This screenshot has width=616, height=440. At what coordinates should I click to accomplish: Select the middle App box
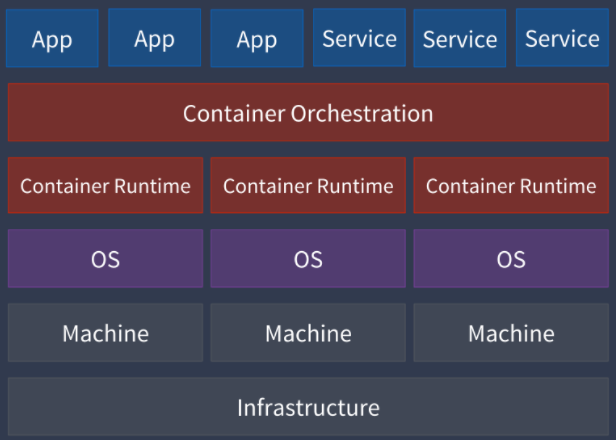tap(154, 39)
